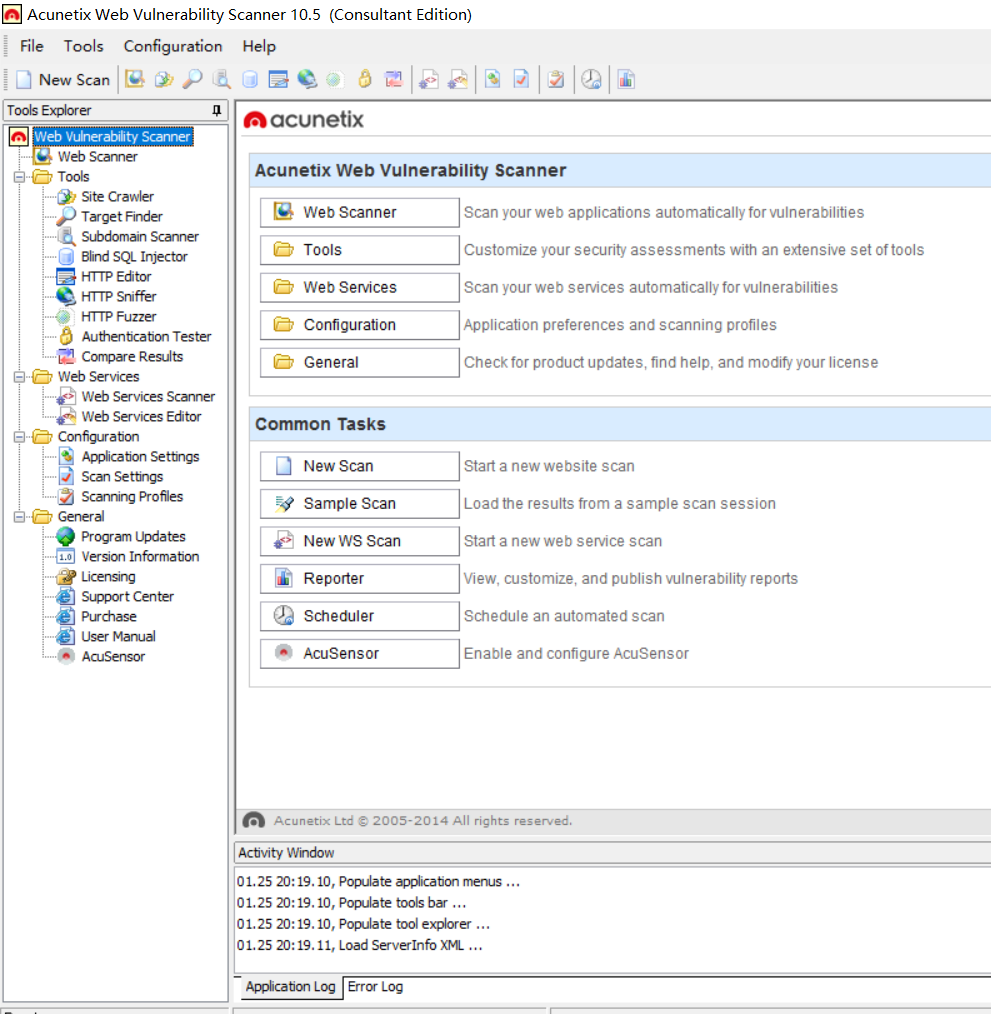The image size is (991, 1014).
Task: Click the Scan Settings toolbar icon
Action: click(521, 80)
